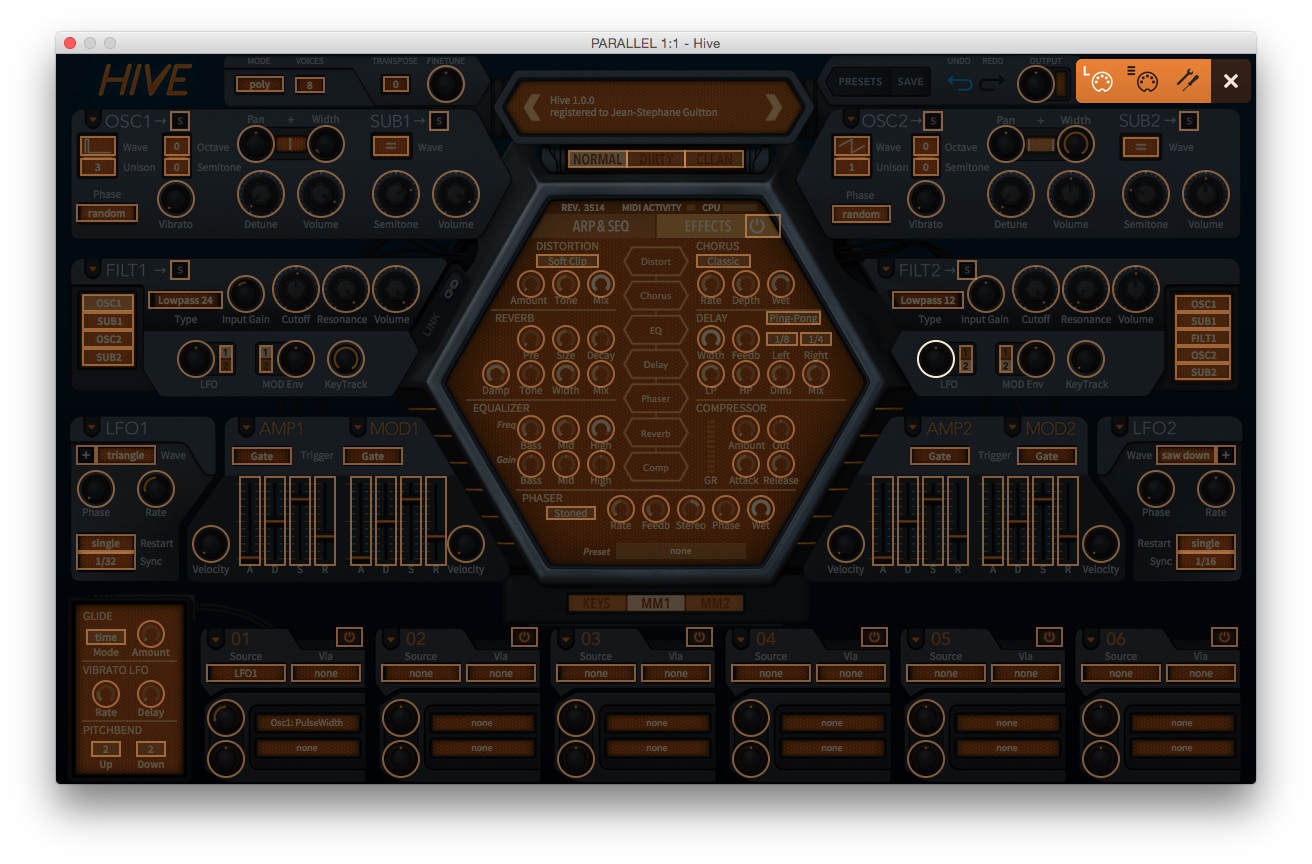The width and height of the screenshot is (1312, 864).
Task: Toggle FILT1 input on the FILT2 source list
Action: tap(1203, 338)
